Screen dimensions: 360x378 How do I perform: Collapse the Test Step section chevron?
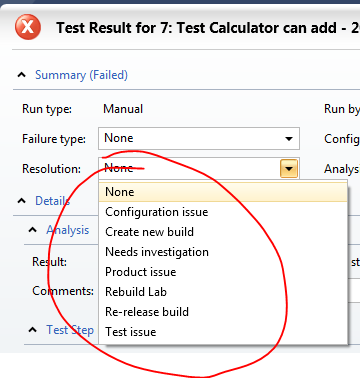click(x=33, y=330)
